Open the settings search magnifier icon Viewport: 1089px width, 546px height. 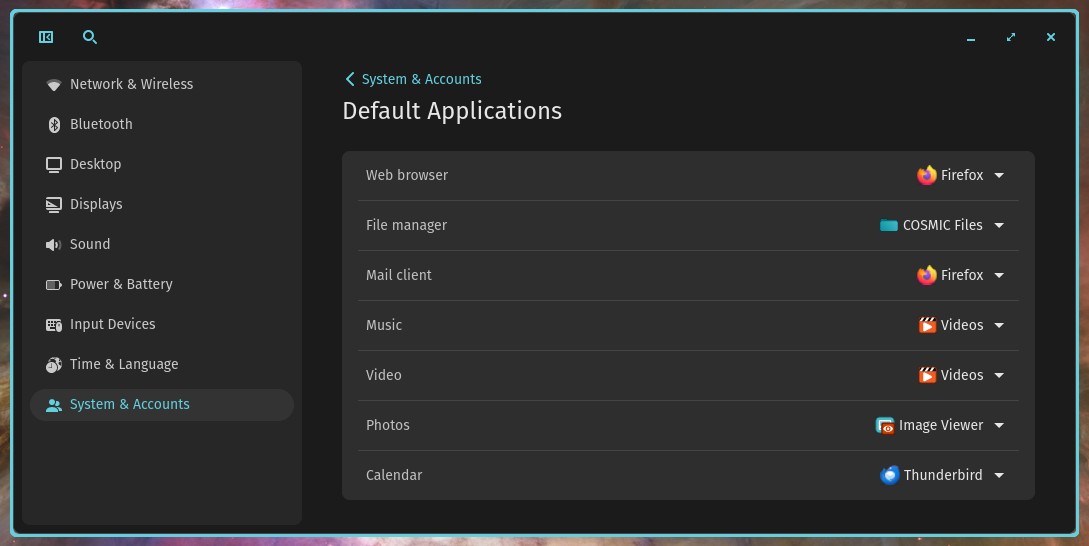(x=90, y=37)
